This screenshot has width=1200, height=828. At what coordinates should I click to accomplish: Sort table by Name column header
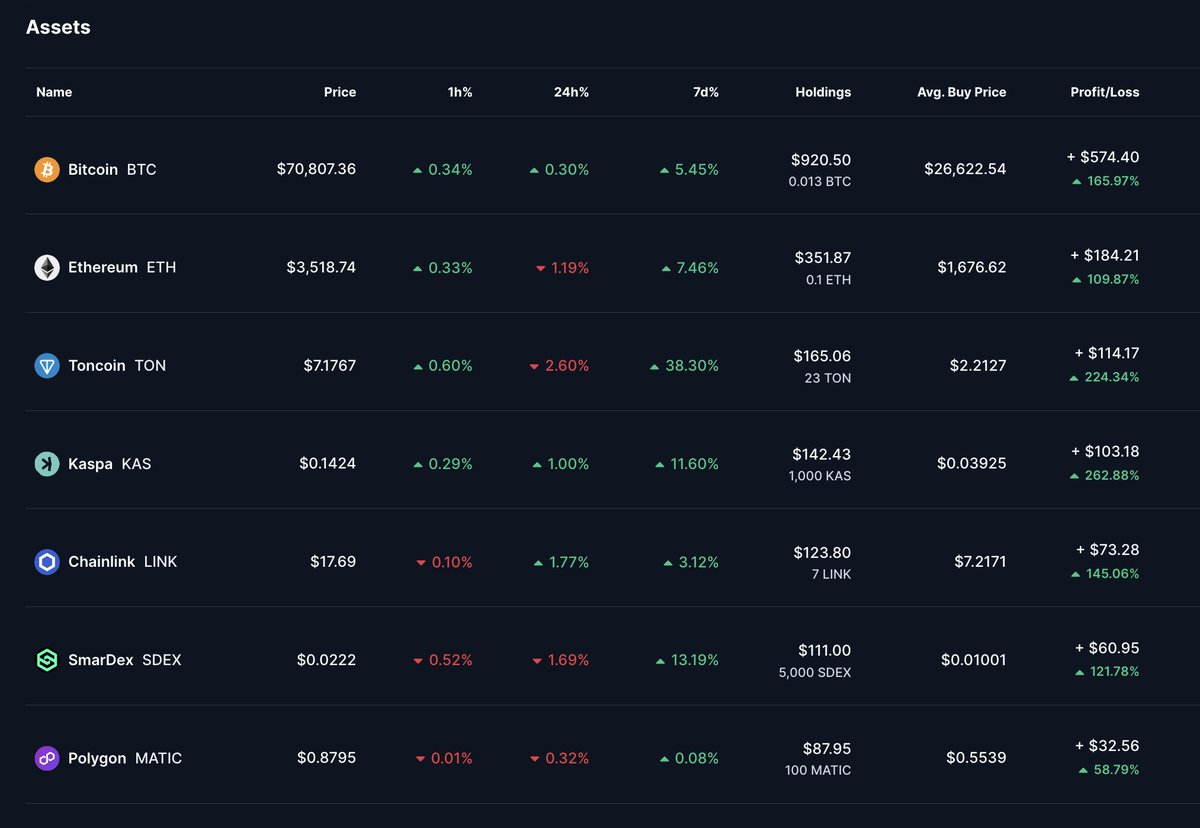(54, 92)
